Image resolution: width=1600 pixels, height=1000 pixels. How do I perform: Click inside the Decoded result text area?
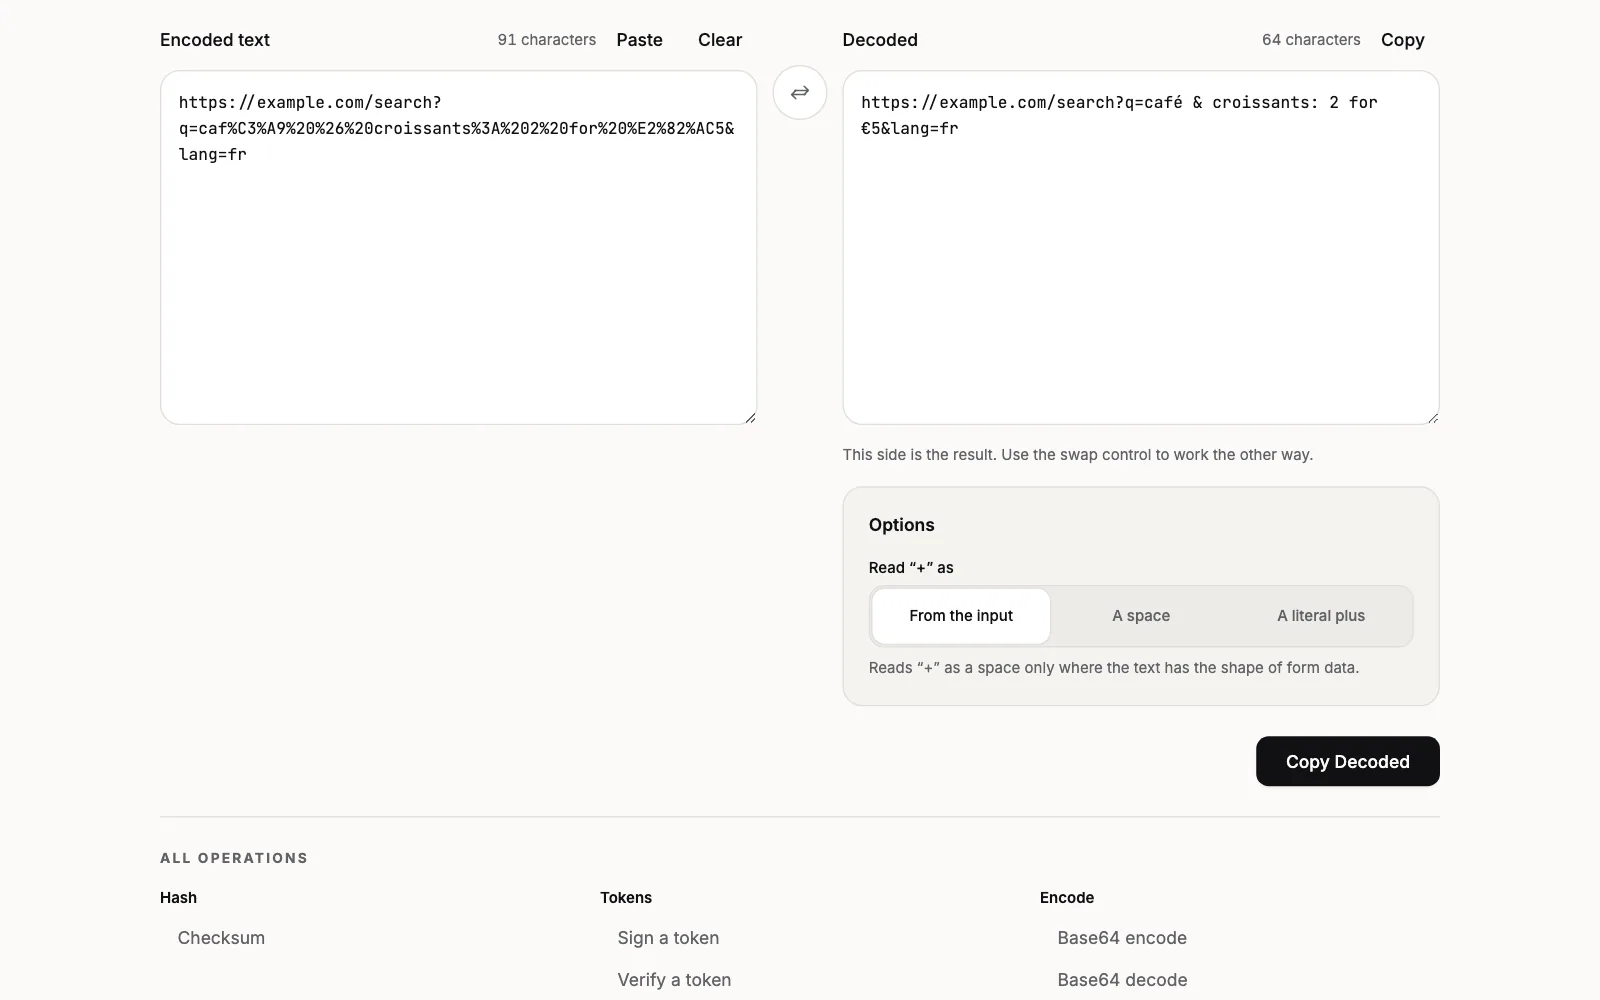click(x=1141, y=247)
